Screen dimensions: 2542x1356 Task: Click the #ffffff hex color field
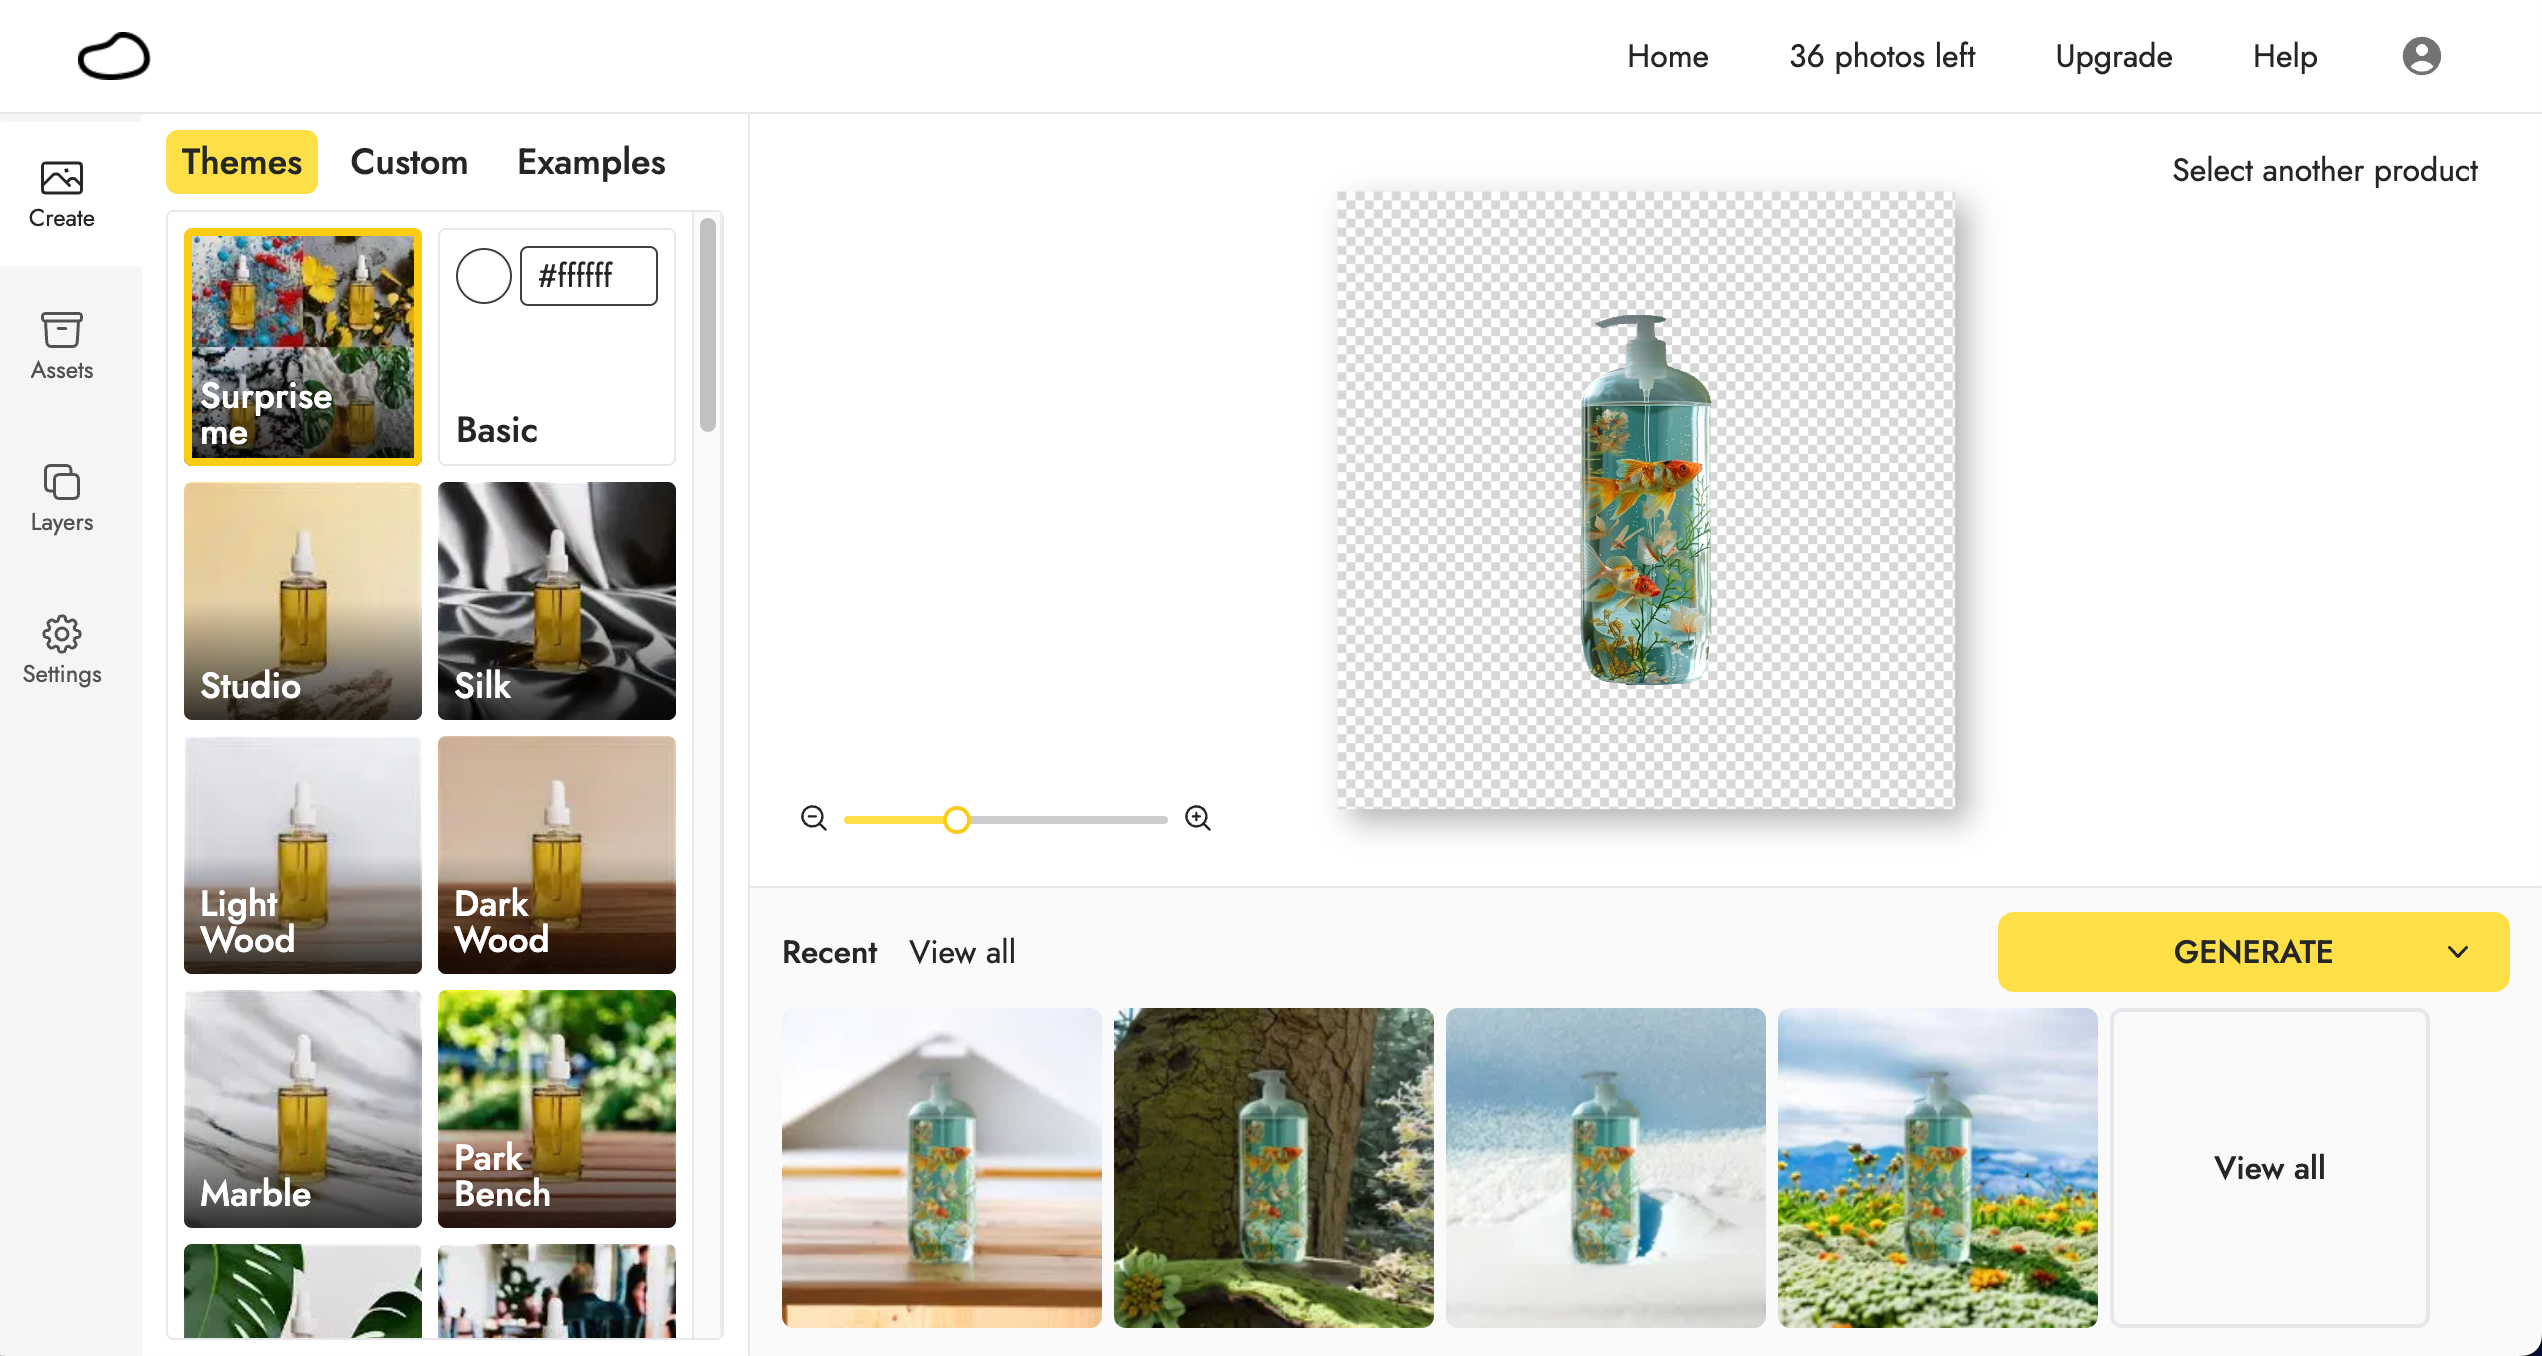pos(589,276)
